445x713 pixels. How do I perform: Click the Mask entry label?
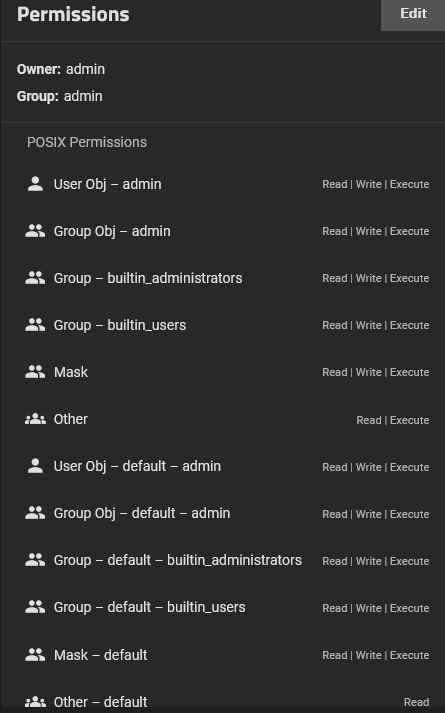tap(71, 372)
